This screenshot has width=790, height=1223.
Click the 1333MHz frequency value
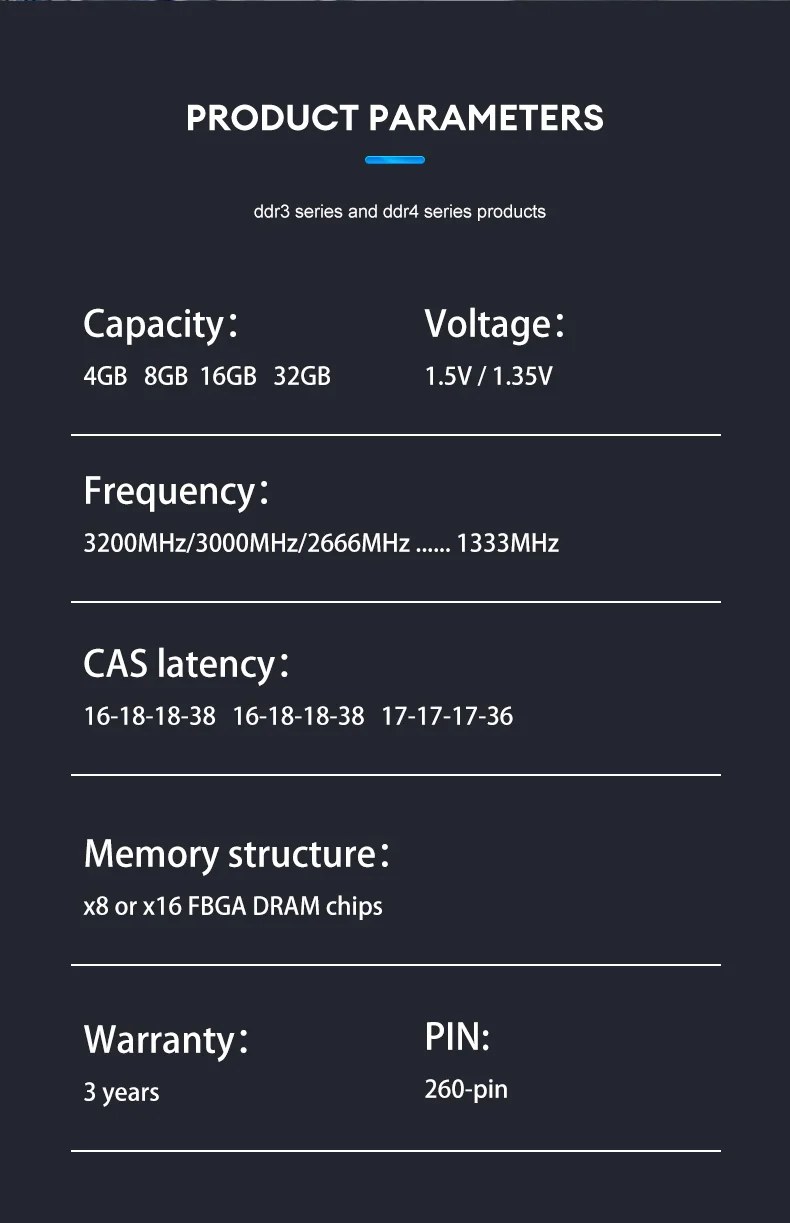click(x=508, y=544)
